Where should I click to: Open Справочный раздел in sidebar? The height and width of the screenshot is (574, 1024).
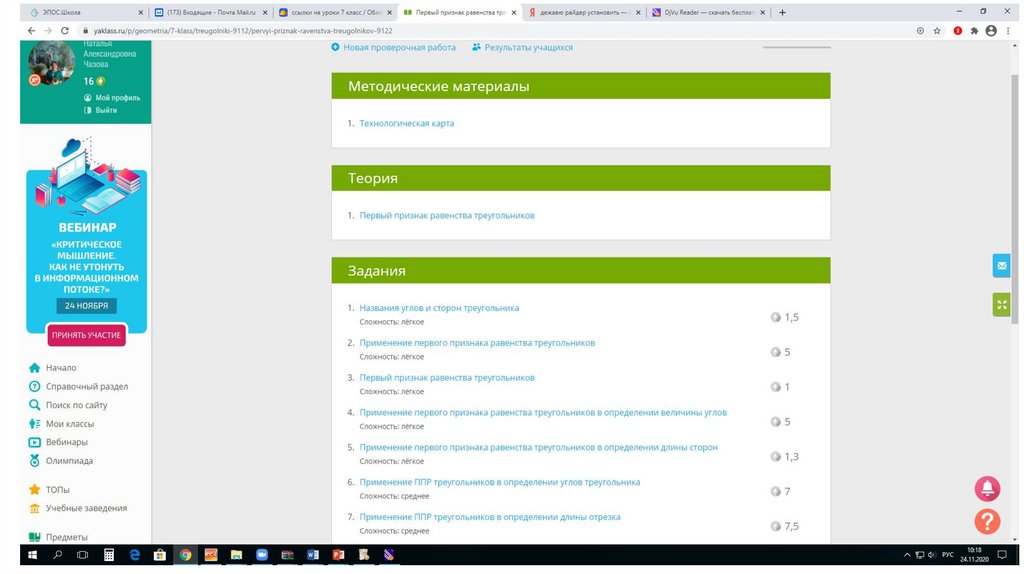(87, 386)
